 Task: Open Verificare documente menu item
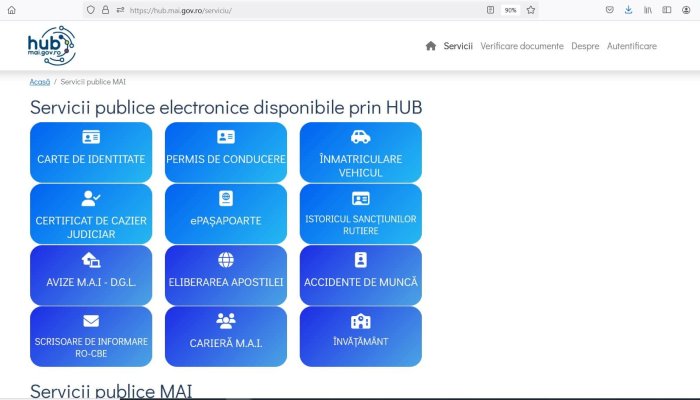[x=522, y=46]
